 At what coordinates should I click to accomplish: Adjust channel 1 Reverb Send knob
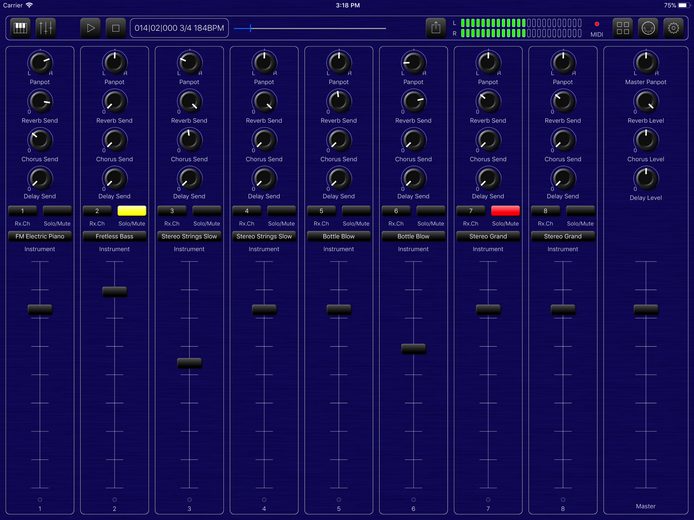coord(40,101)
